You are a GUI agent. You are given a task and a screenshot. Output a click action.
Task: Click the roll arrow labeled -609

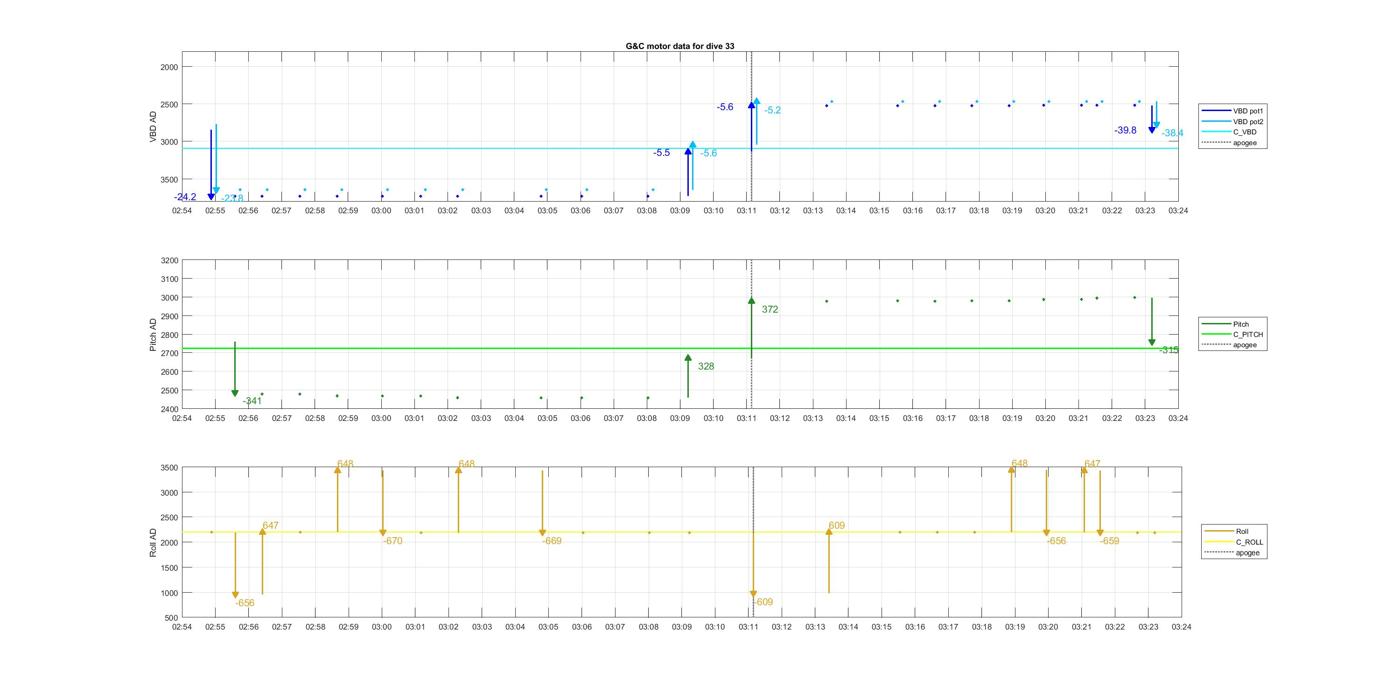tap(754, 565)
